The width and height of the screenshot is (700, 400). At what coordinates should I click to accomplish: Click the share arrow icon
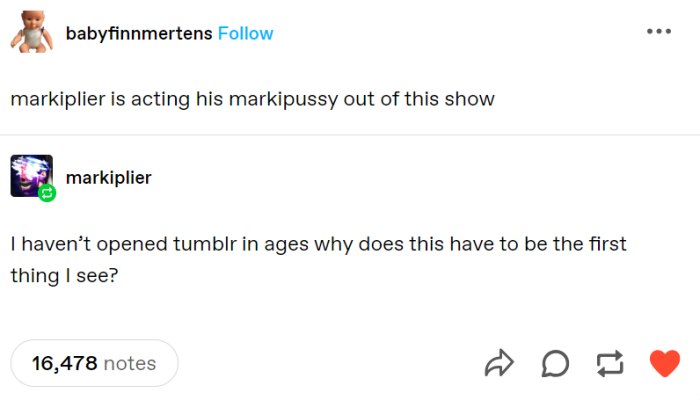[x=497, y=363]
